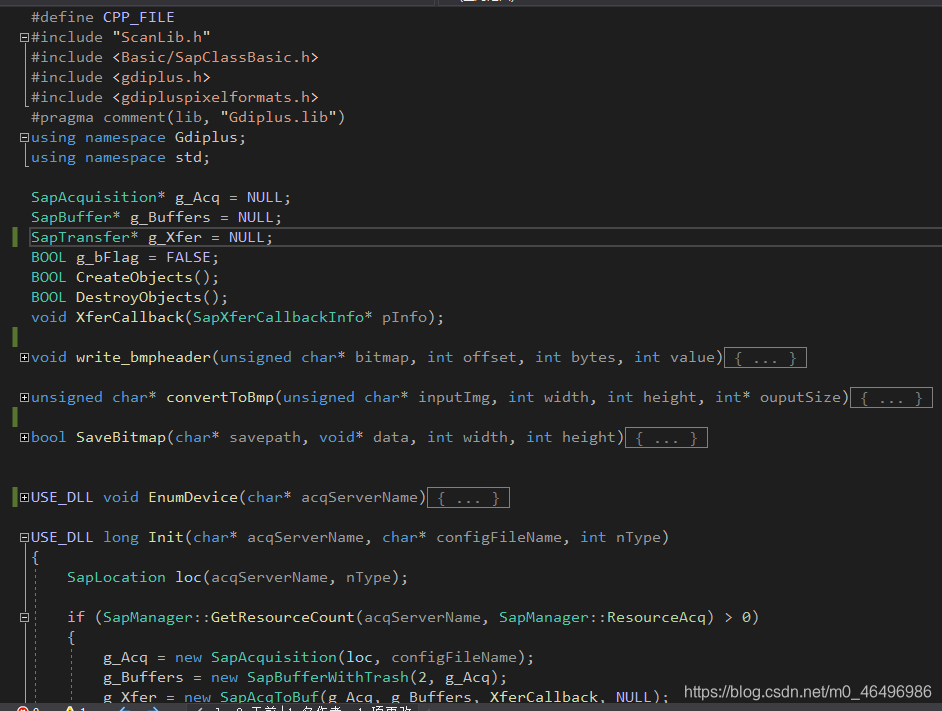Click the SapLocation type name
The image size is (942, 711).
116,578
